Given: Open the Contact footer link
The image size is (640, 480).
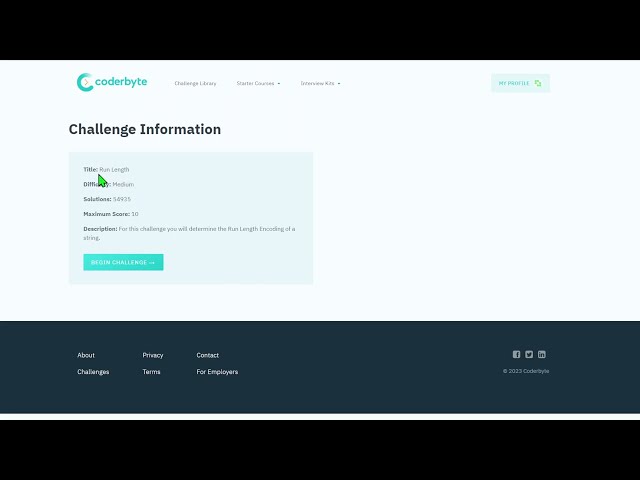Looking at the screenshot, I should point(207,355).
